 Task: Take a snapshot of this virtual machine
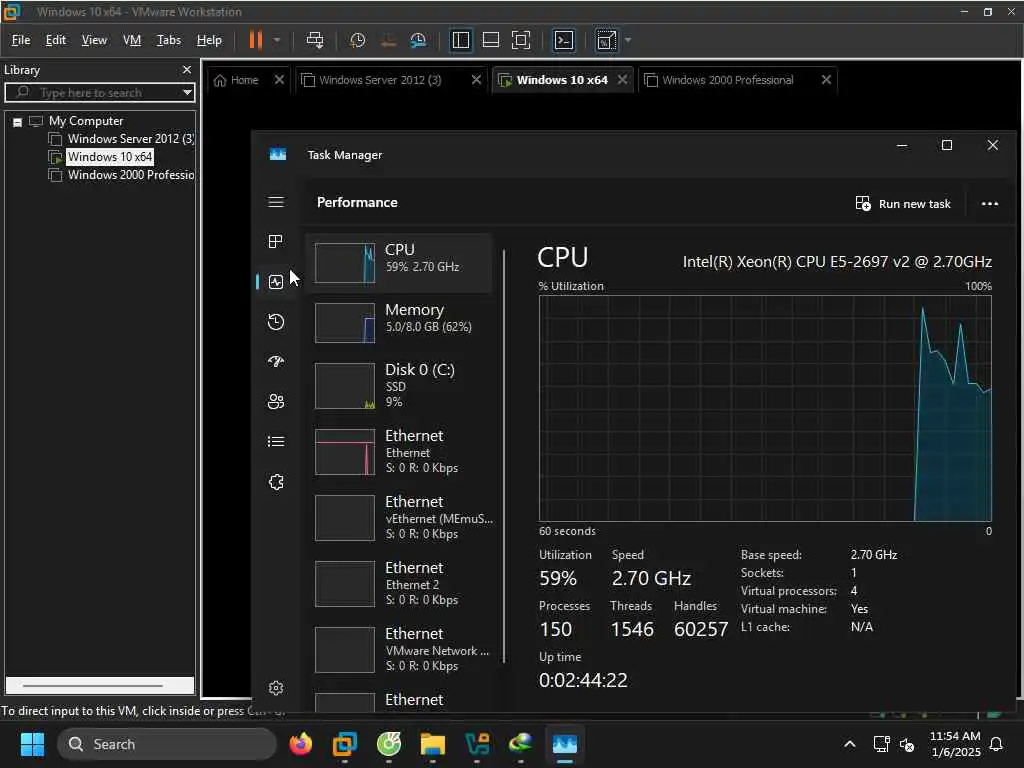coord(357,40)
